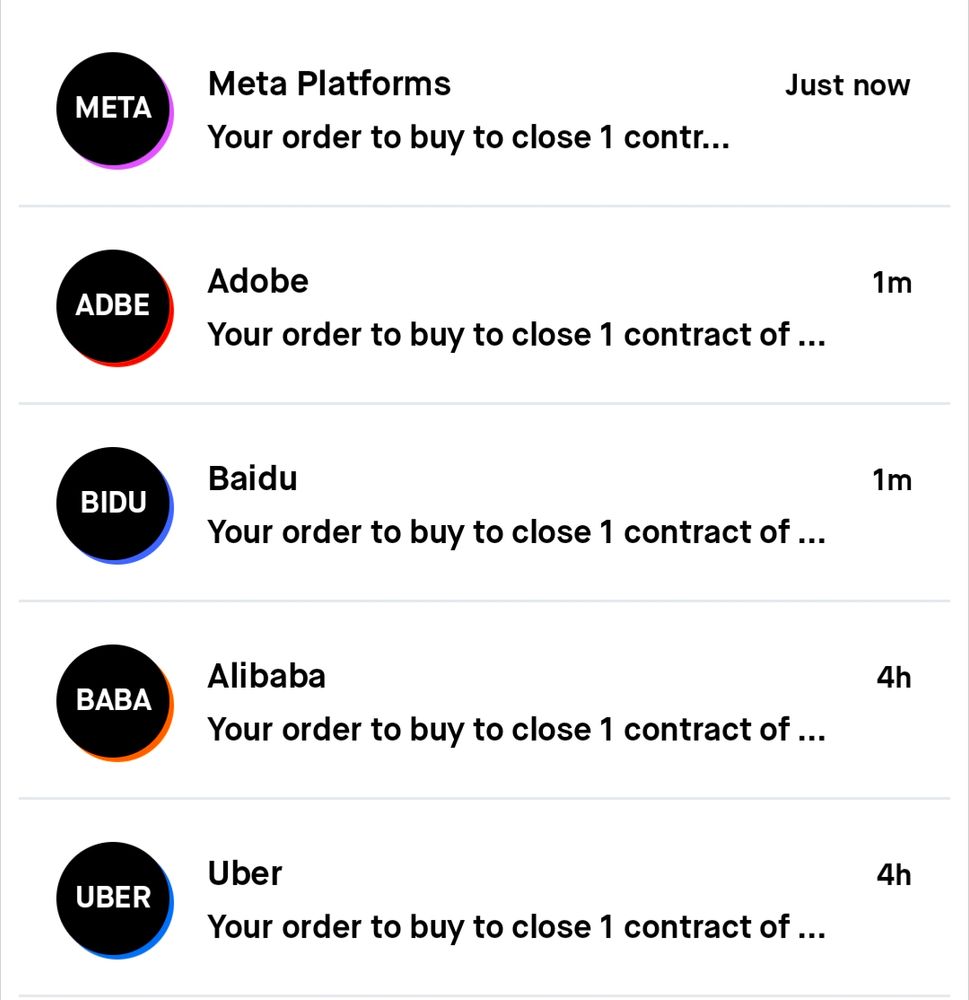Tap the ADBE ticker circle icon

(x=114, y=306)
